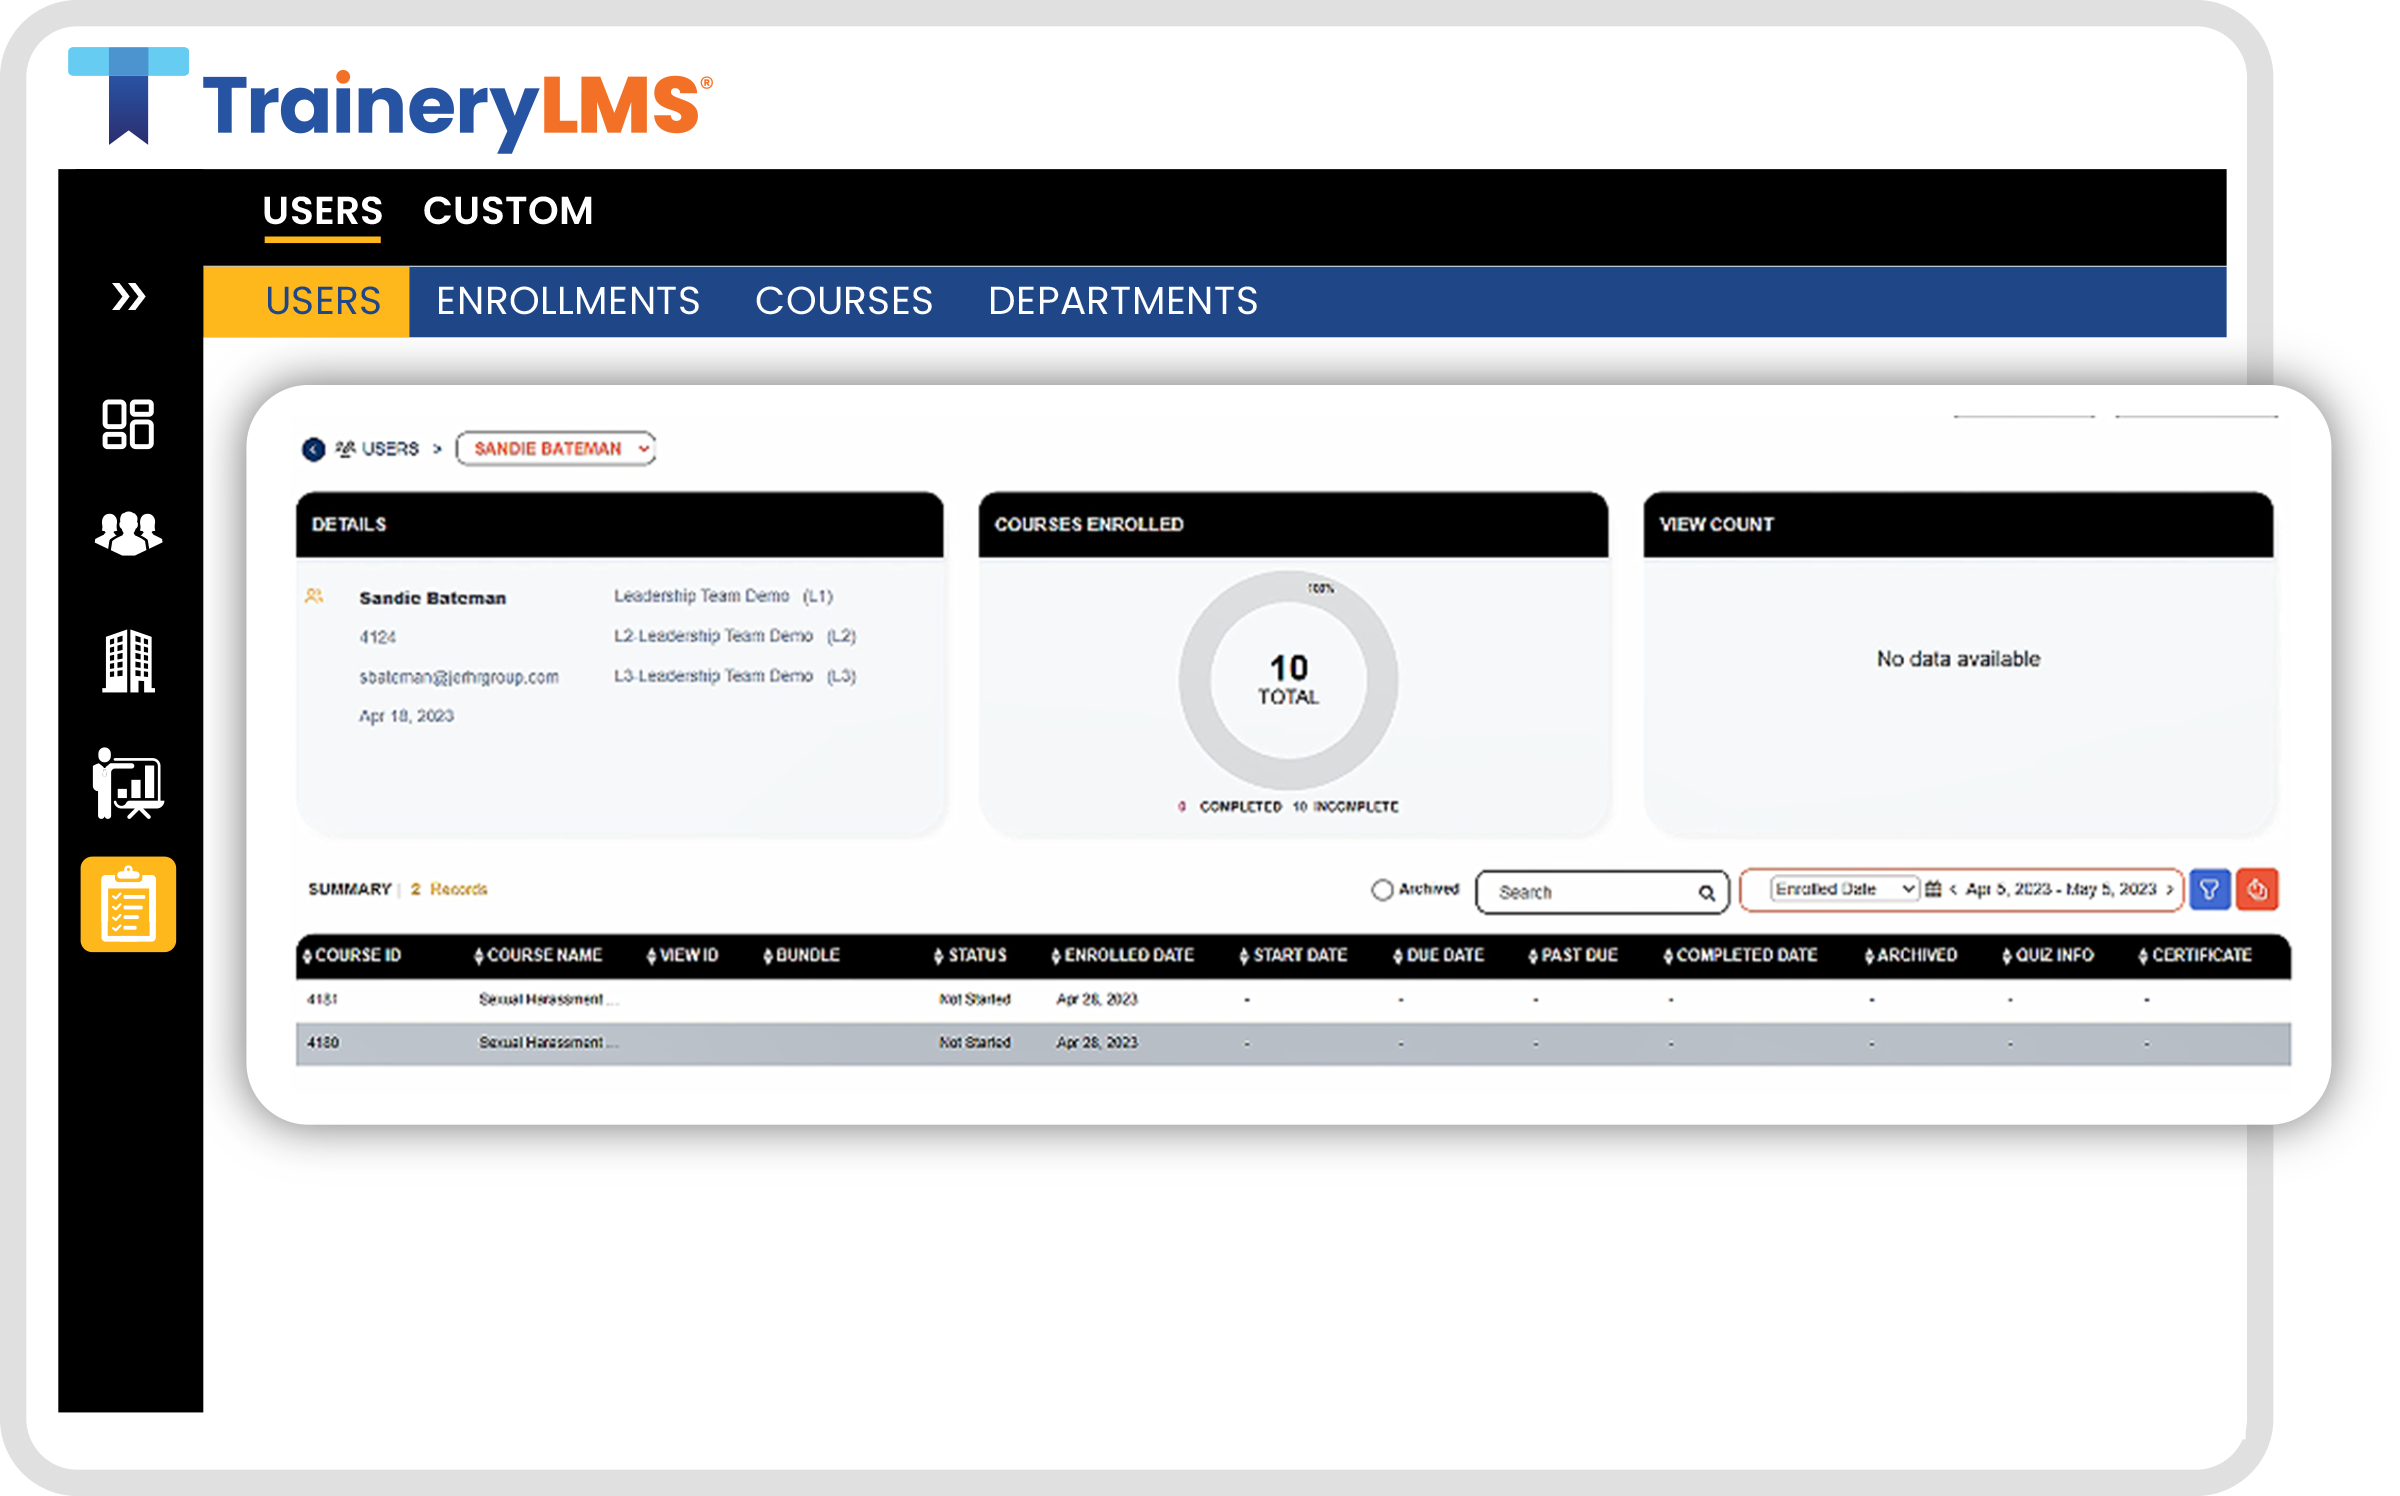
Task: Click the courses enrolled donut chart
Action: 1288,680
